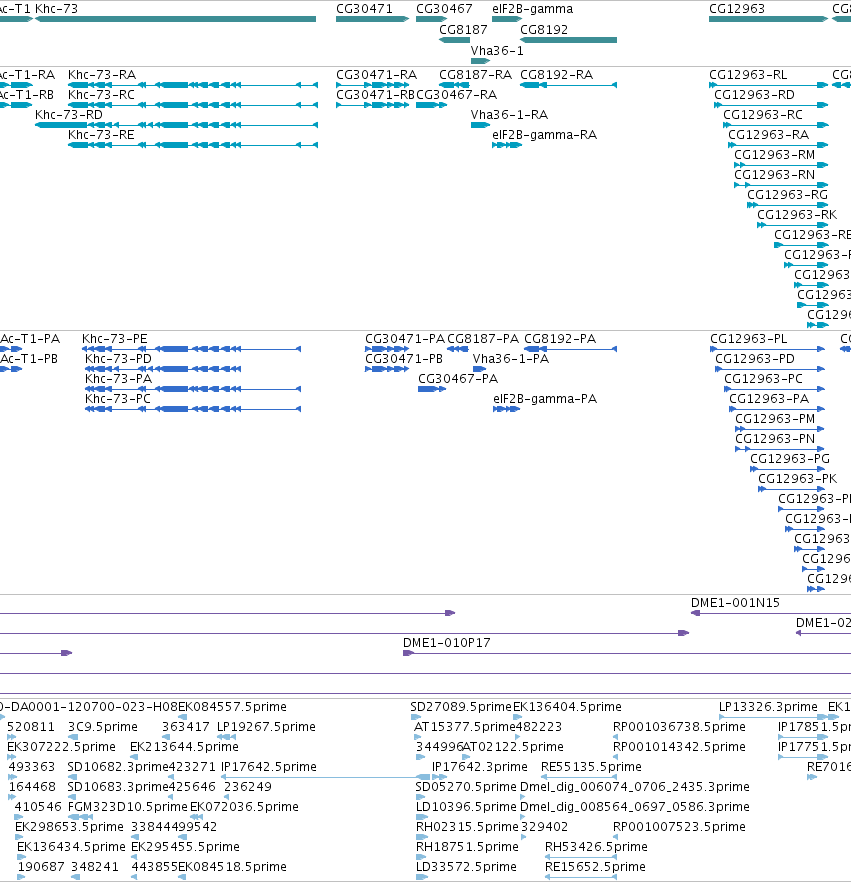Click the EK084557.5prime EST label

pyautogui.click(x=232, y=707)
